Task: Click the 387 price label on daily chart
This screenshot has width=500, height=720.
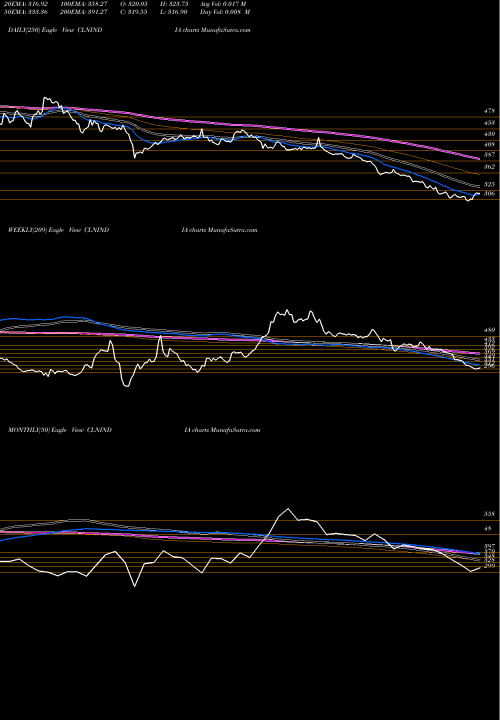Action: pyautogui.click(x=489, y=155)
